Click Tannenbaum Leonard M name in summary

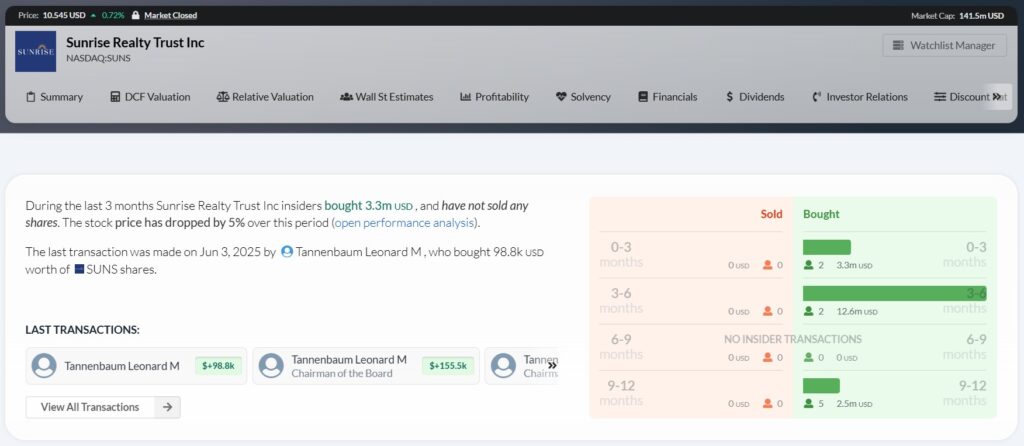359,251
